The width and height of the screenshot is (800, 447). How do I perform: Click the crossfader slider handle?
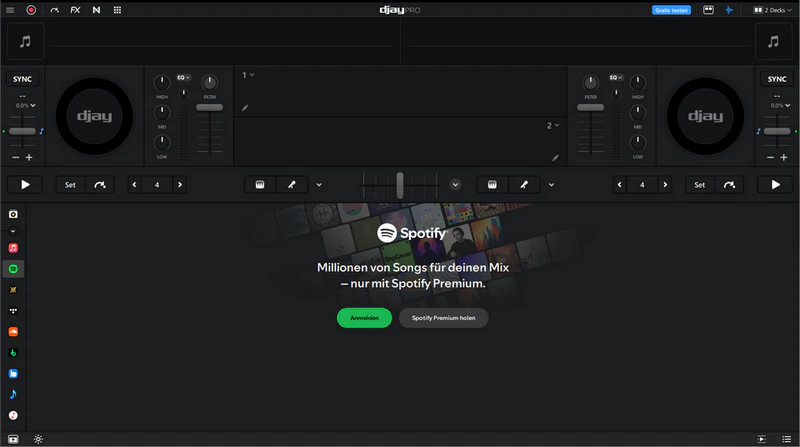[x=400, y=184]
